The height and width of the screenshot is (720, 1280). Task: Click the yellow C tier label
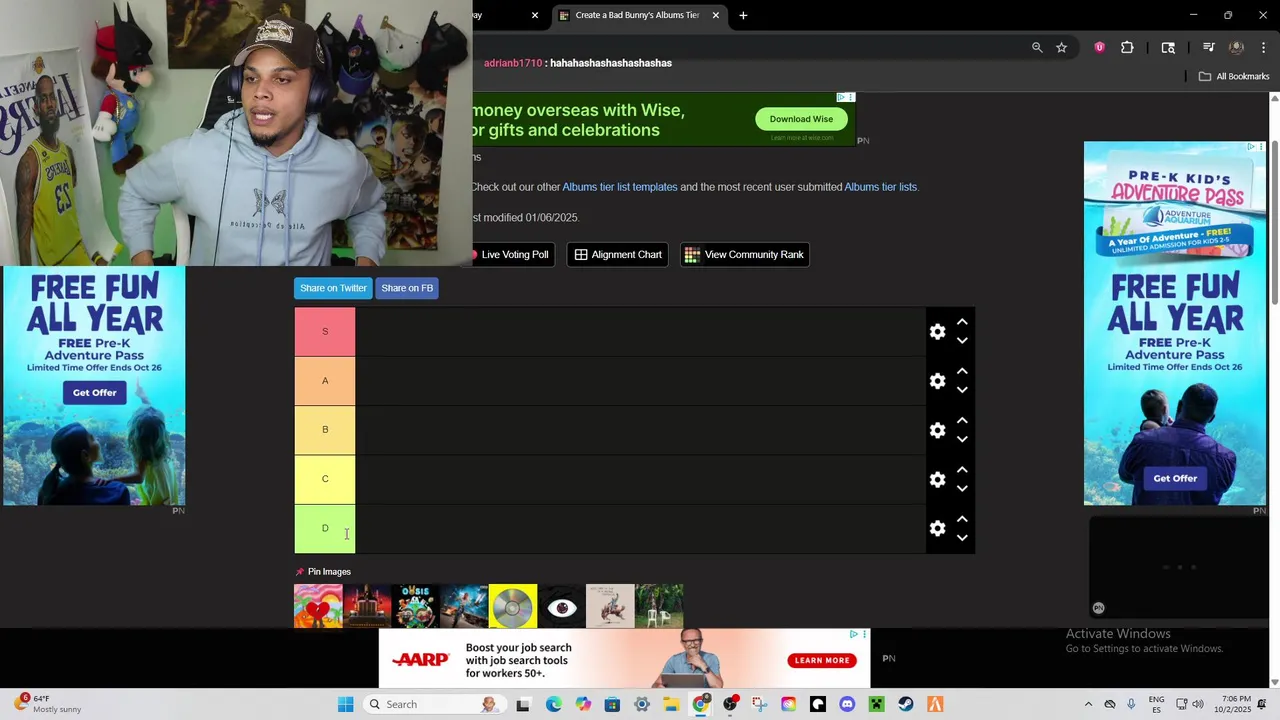325,479
